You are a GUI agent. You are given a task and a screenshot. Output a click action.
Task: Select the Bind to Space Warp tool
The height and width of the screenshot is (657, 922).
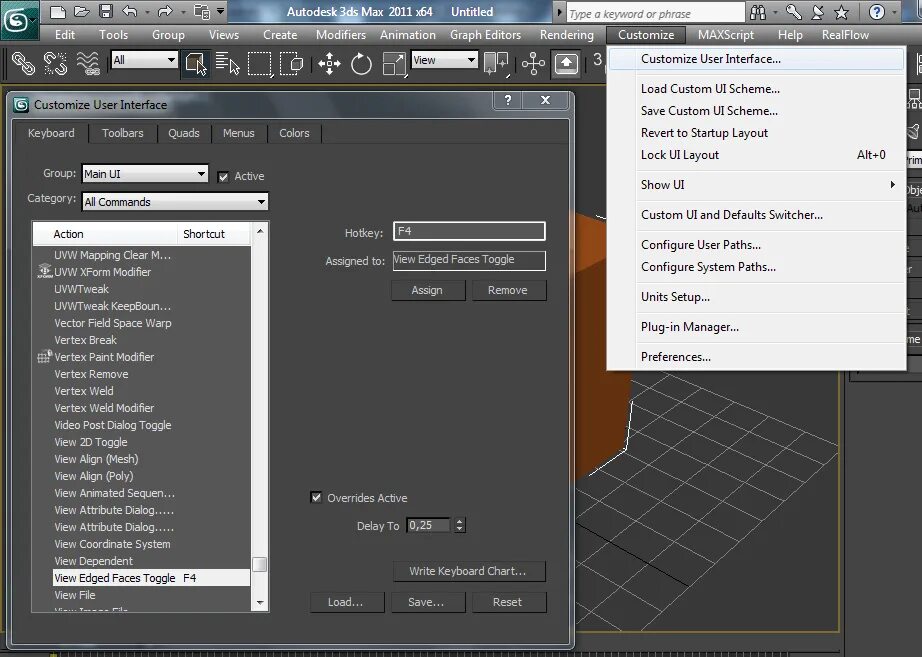(88, 64)
